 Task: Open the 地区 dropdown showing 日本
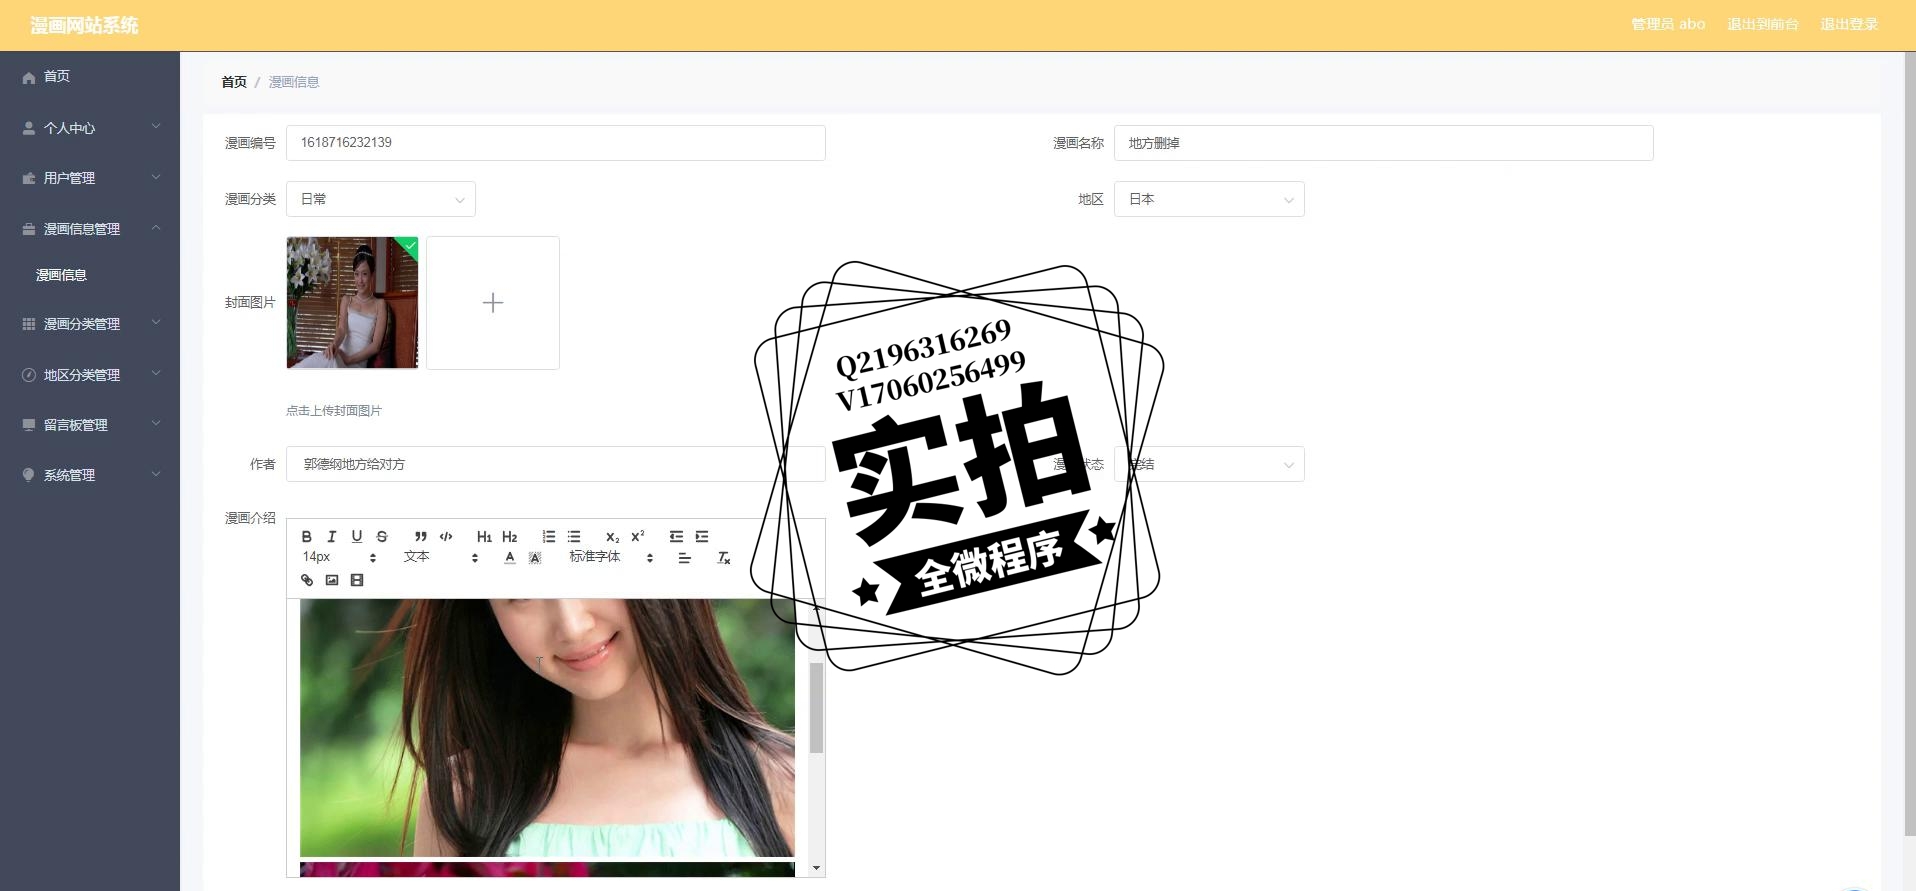tap(1209, 199)
